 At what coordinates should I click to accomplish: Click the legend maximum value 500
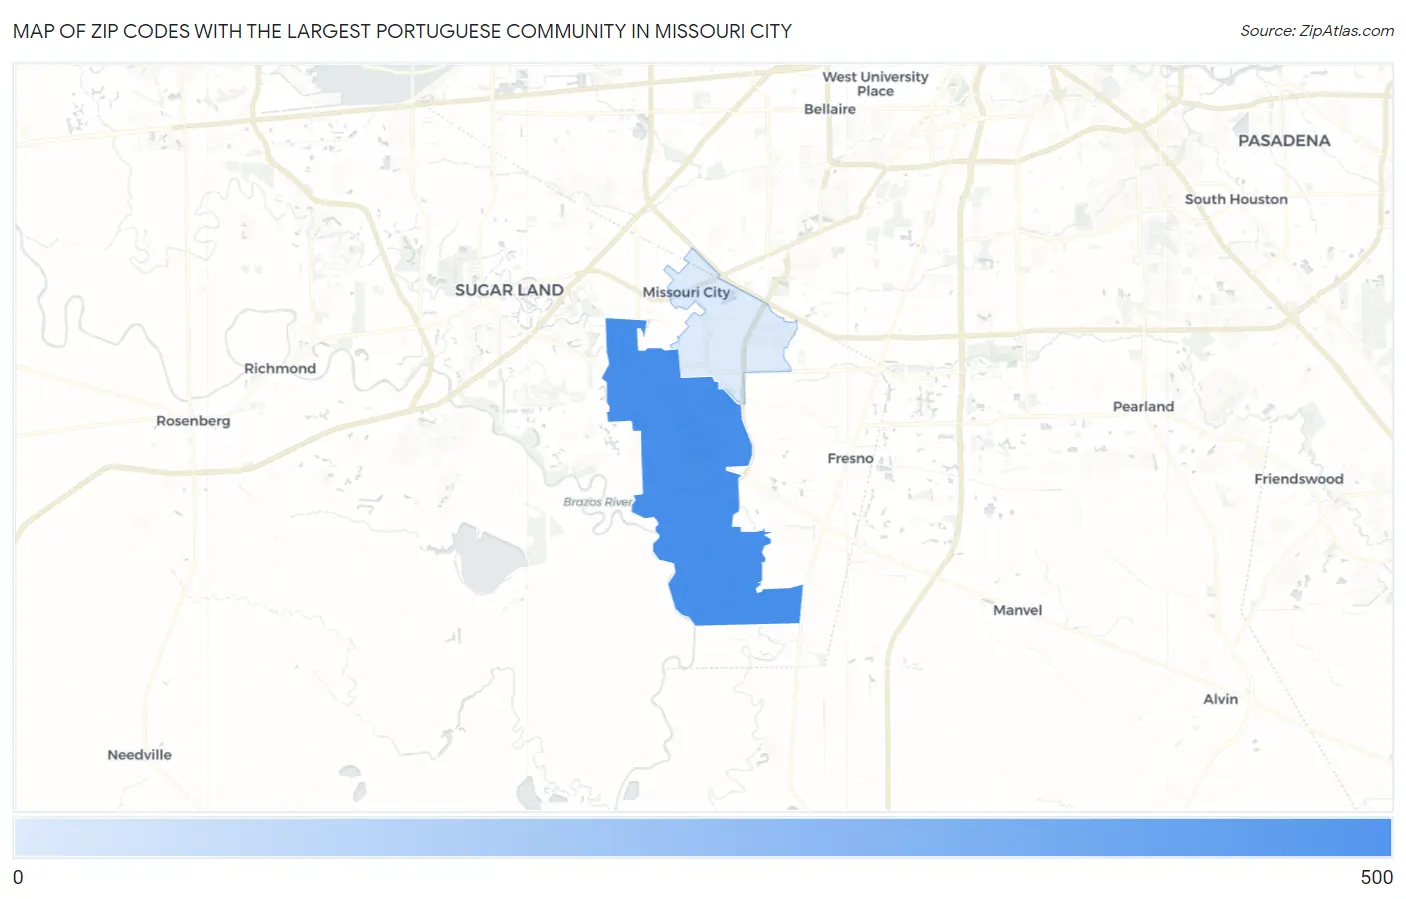tap(1376, 878)
